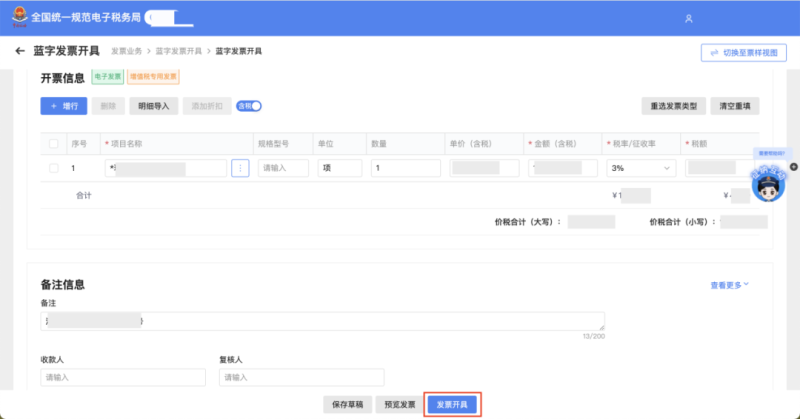Close the floating assistant with plus icon
The width and height of the screenshot is (800, 419).
793,165
